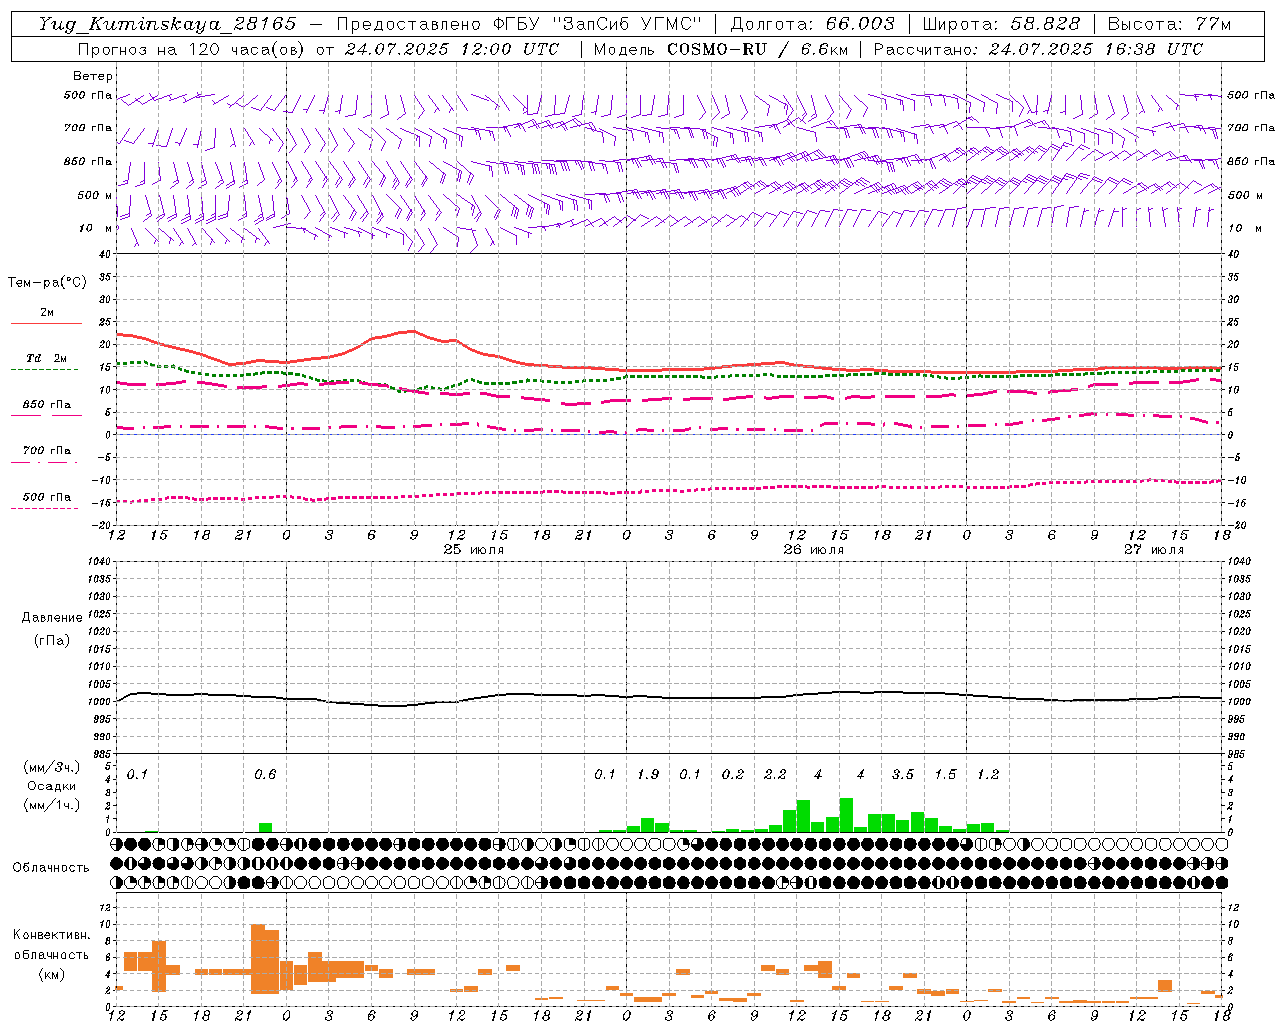Click the "Давление" pressure panel label
This screenshot has width=1280, height=1024.
click(x=52, y=618)
